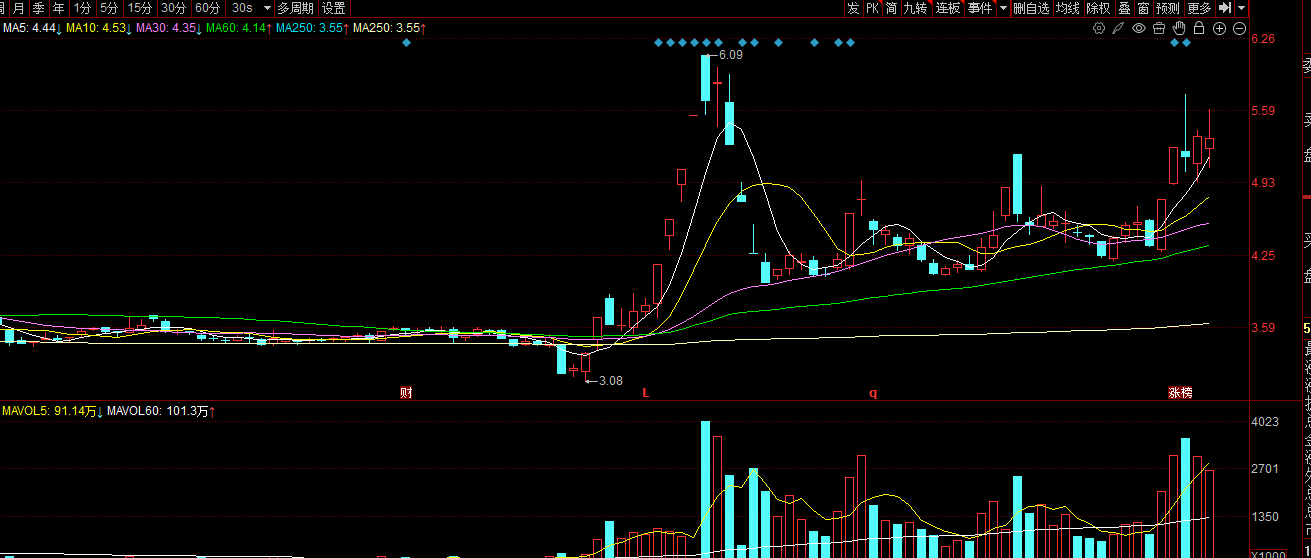Select the hand pan tool
The width and height of the screenshot is (1311, 558).
tap(1179, 28)
